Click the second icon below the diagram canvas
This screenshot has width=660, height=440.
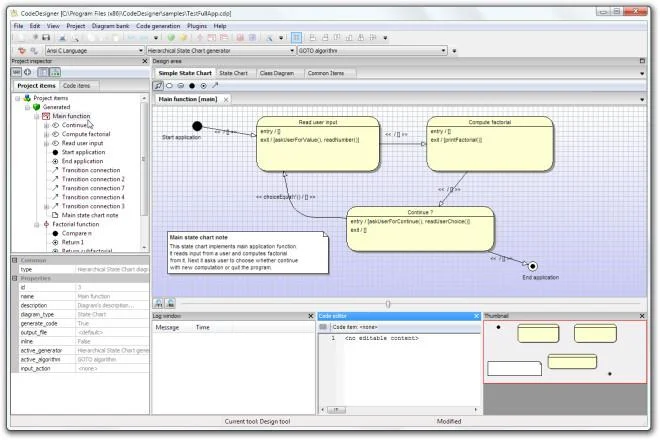coord(170,303)
